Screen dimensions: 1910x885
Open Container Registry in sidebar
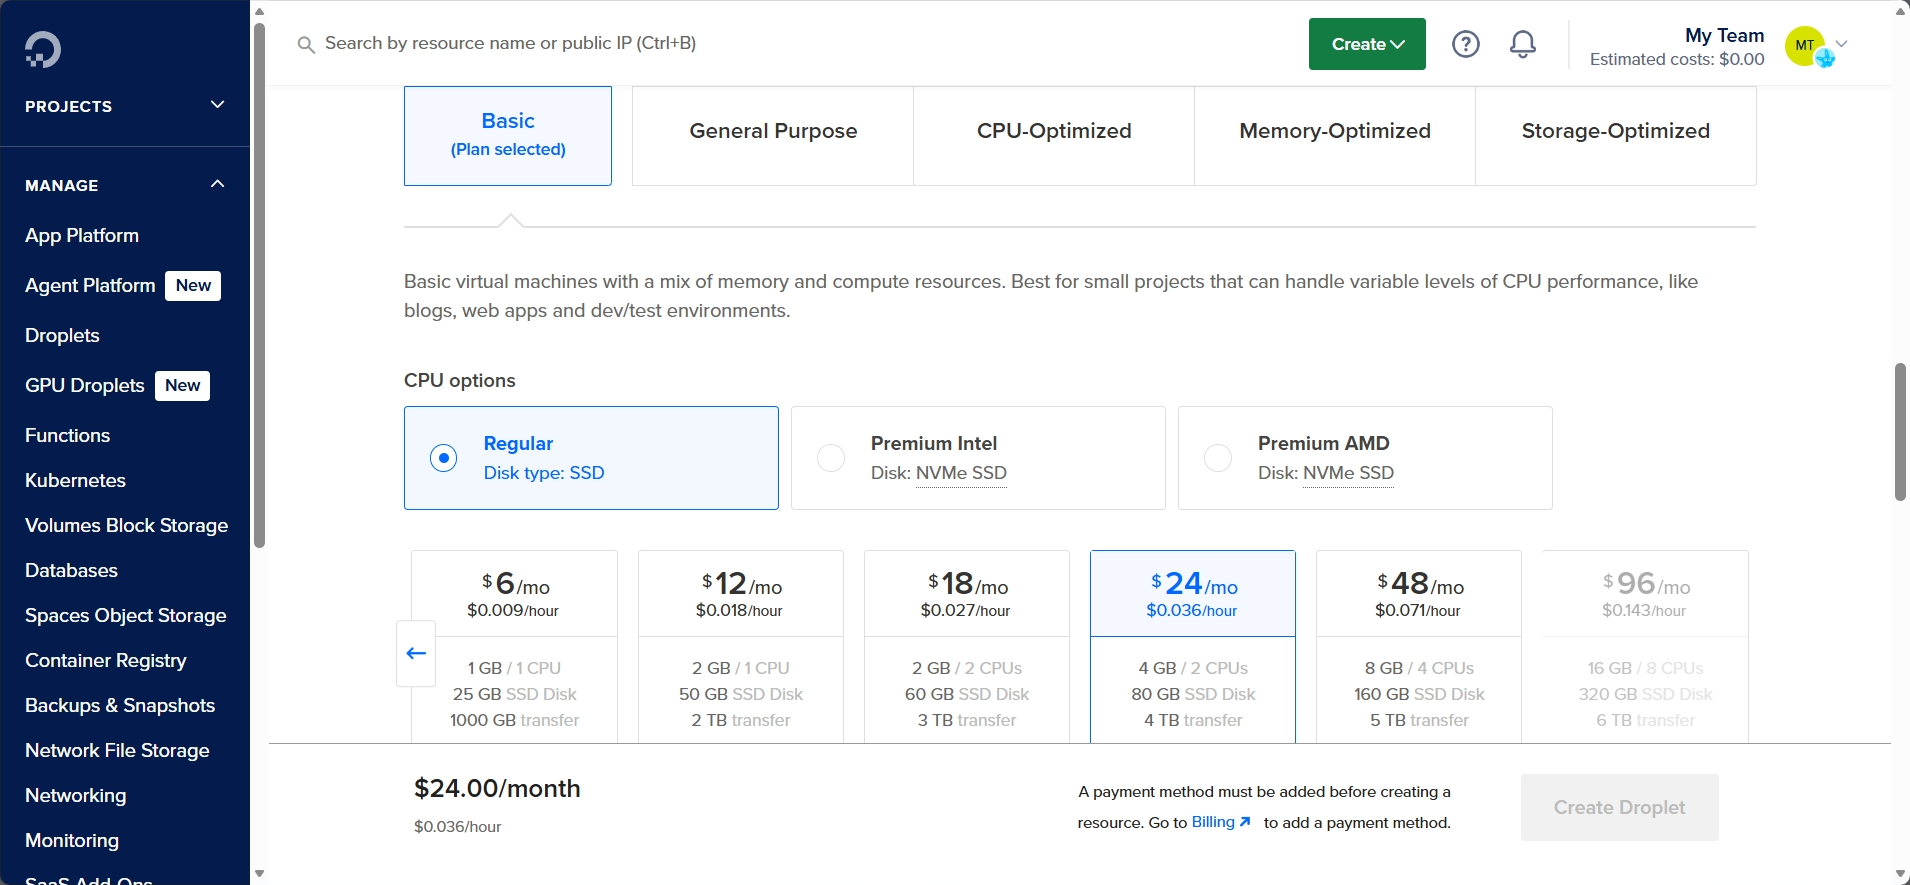tap(105, 660)
